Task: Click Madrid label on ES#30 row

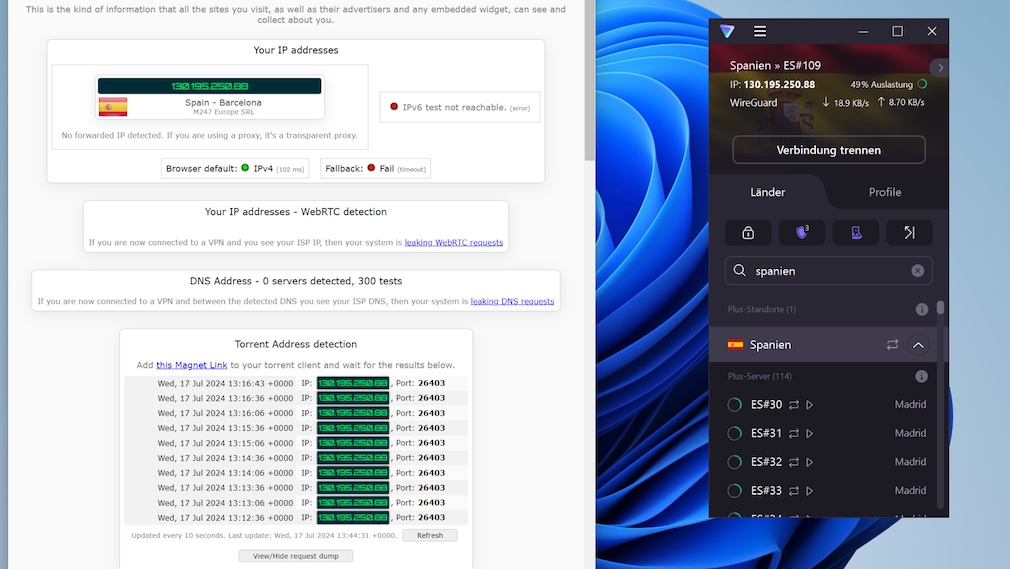Action: (910, 405)
